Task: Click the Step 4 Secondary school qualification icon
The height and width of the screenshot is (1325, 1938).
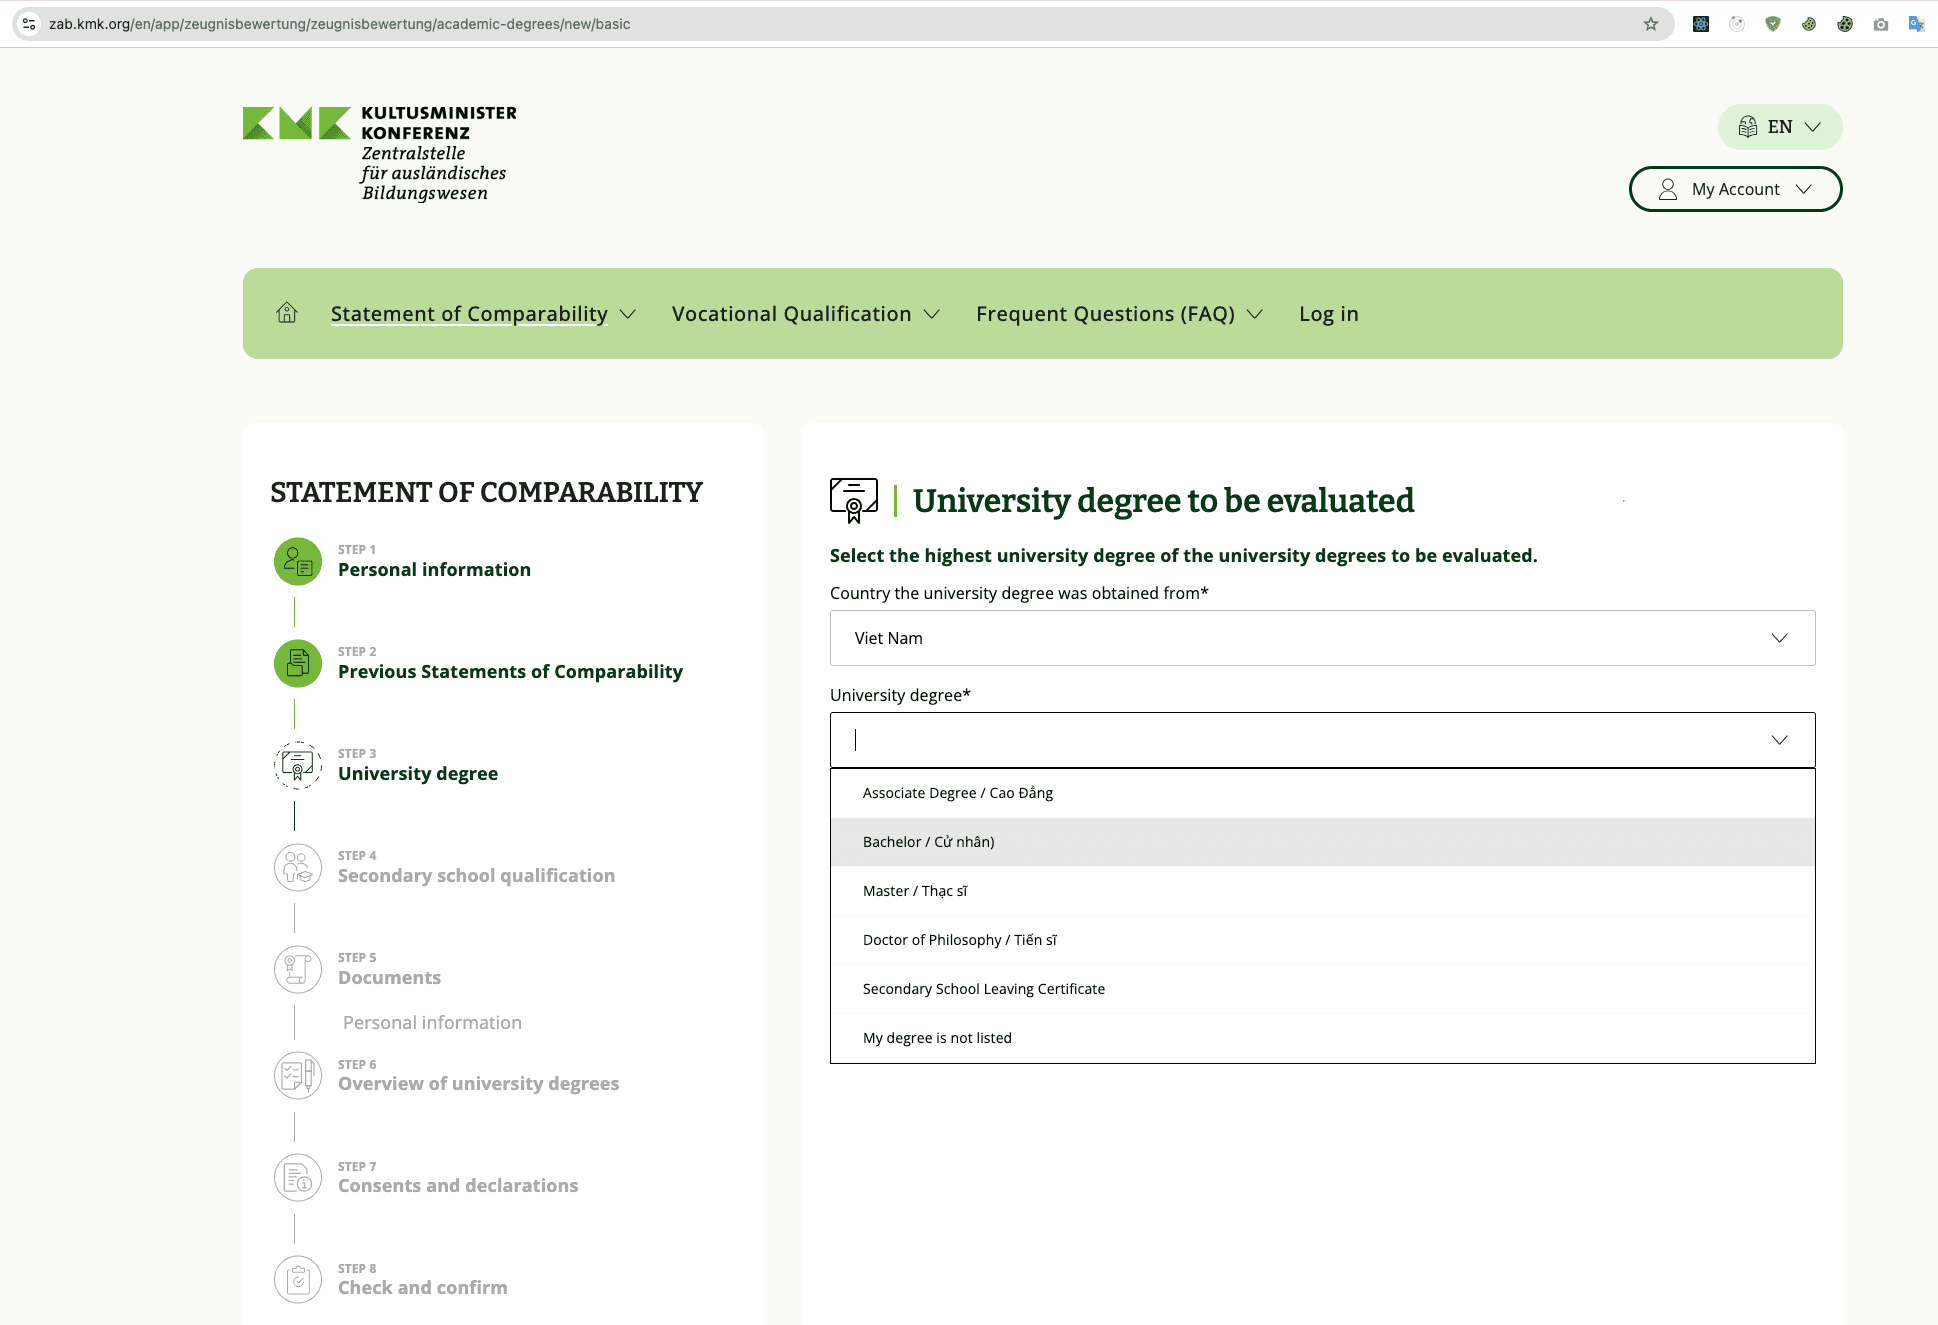Action: (x=298, y=868)
